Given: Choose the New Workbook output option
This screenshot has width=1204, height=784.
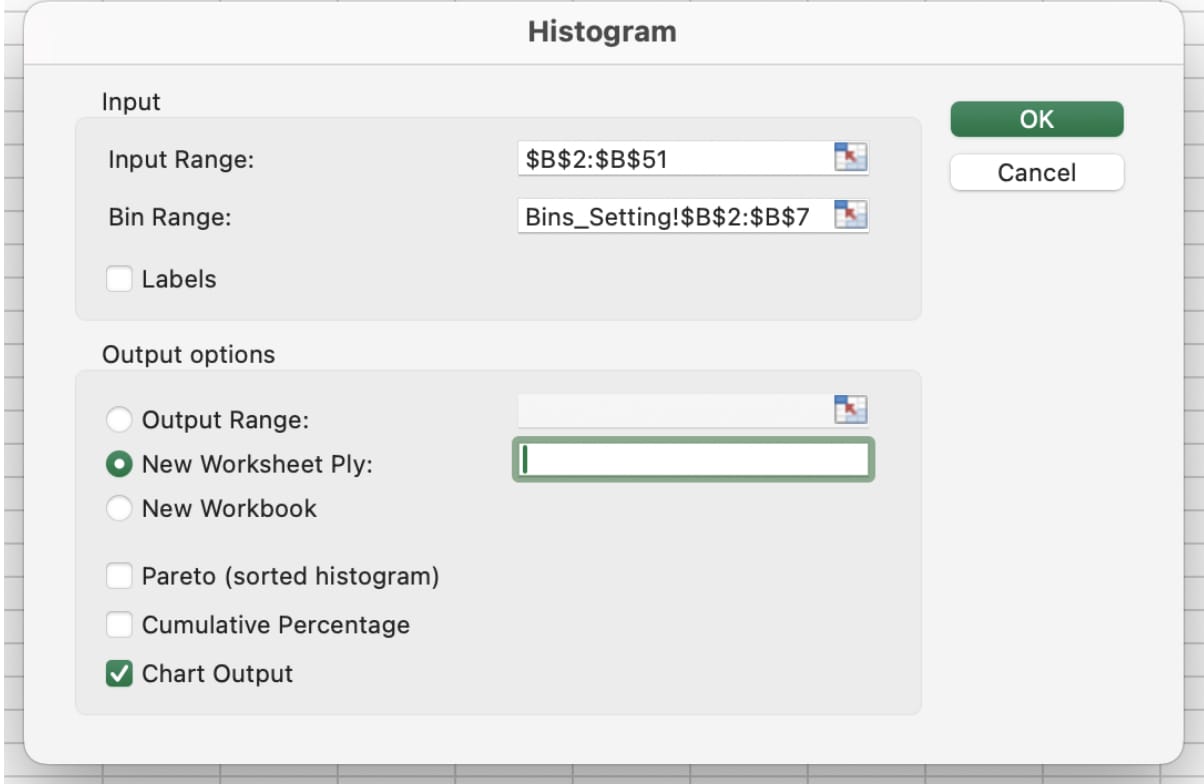Looking at the screenshot, I should pos(119,508).
